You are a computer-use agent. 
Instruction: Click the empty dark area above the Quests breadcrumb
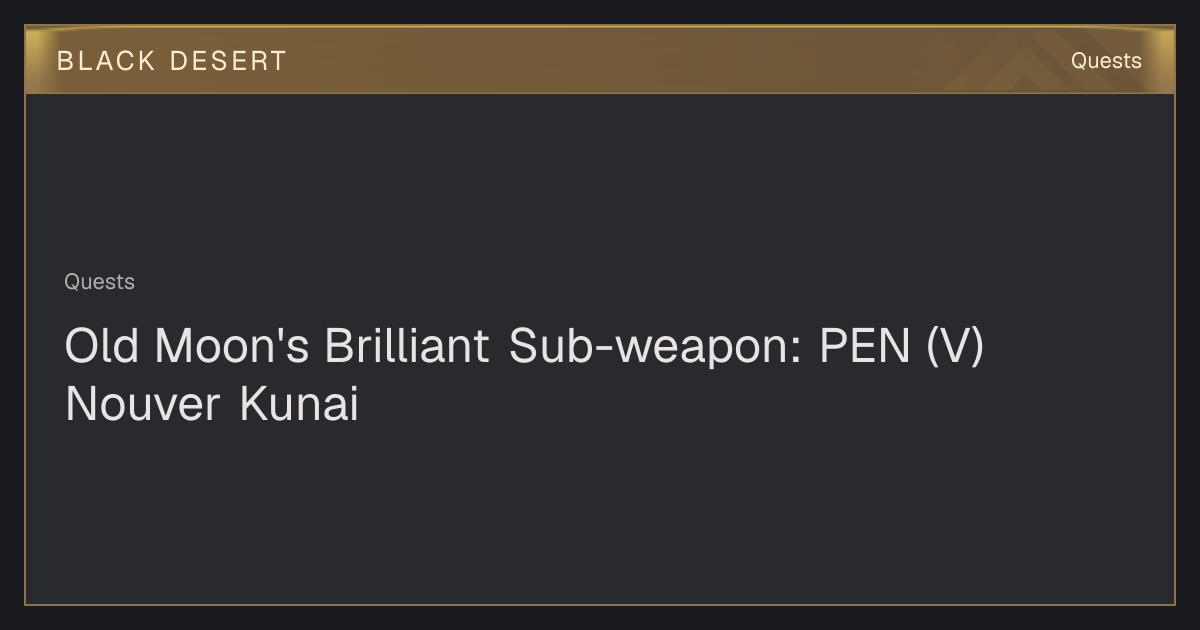click(600, 180)
